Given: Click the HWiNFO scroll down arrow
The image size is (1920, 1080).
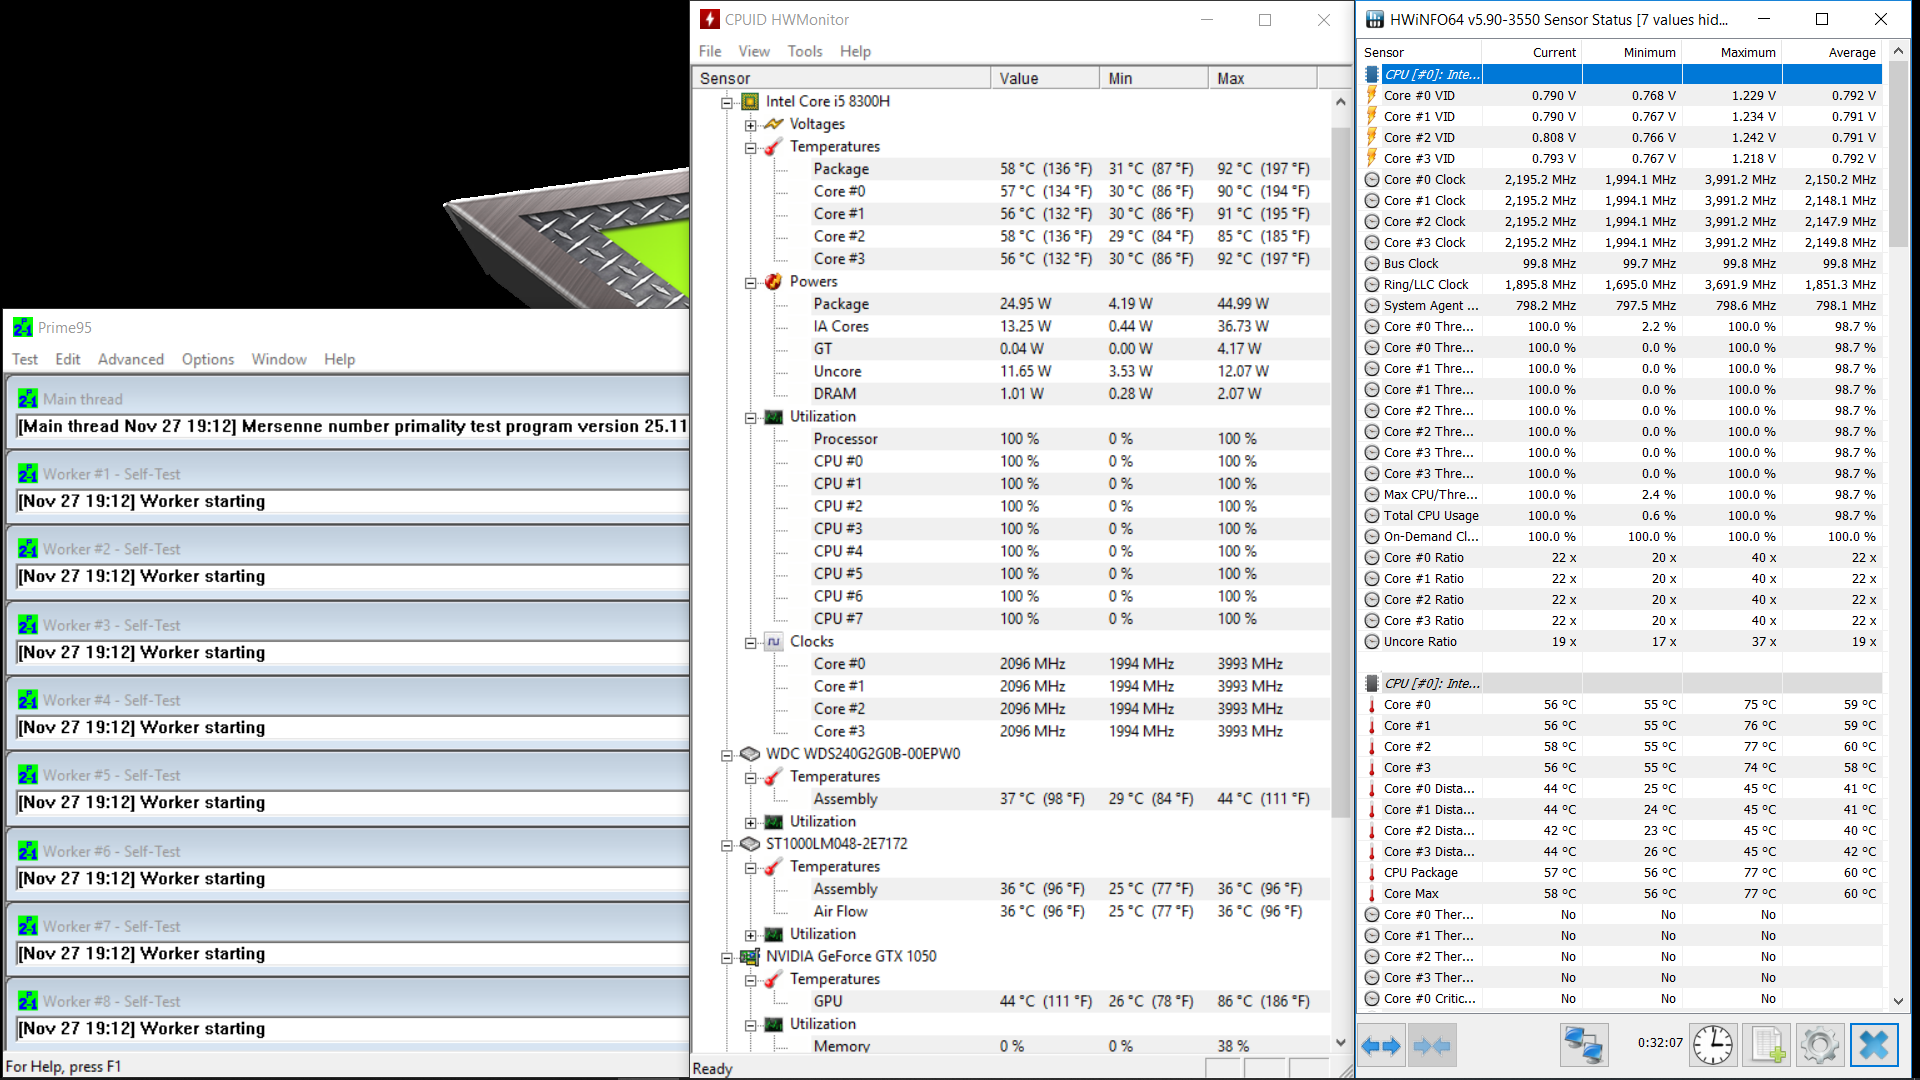Looking at the screenshot, I should 1898,1000.
